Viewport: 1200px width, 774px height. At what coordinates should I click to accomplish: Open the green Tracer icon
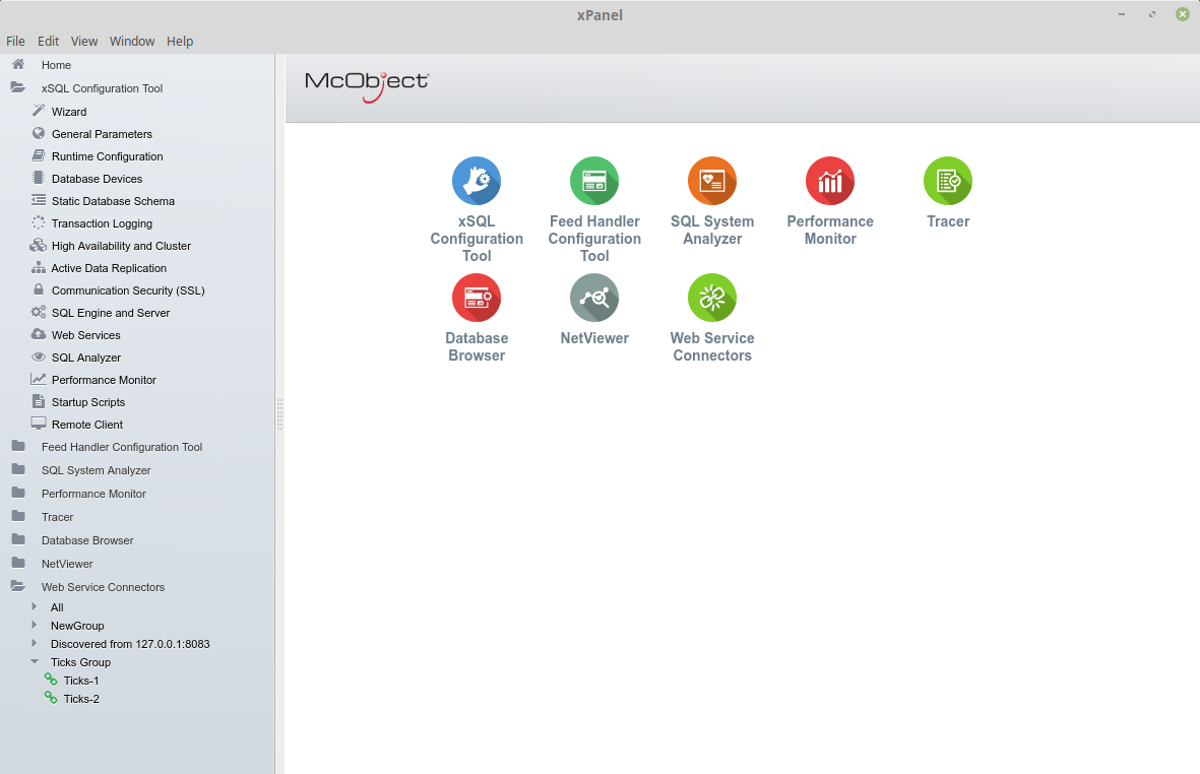tap(947, 181)
